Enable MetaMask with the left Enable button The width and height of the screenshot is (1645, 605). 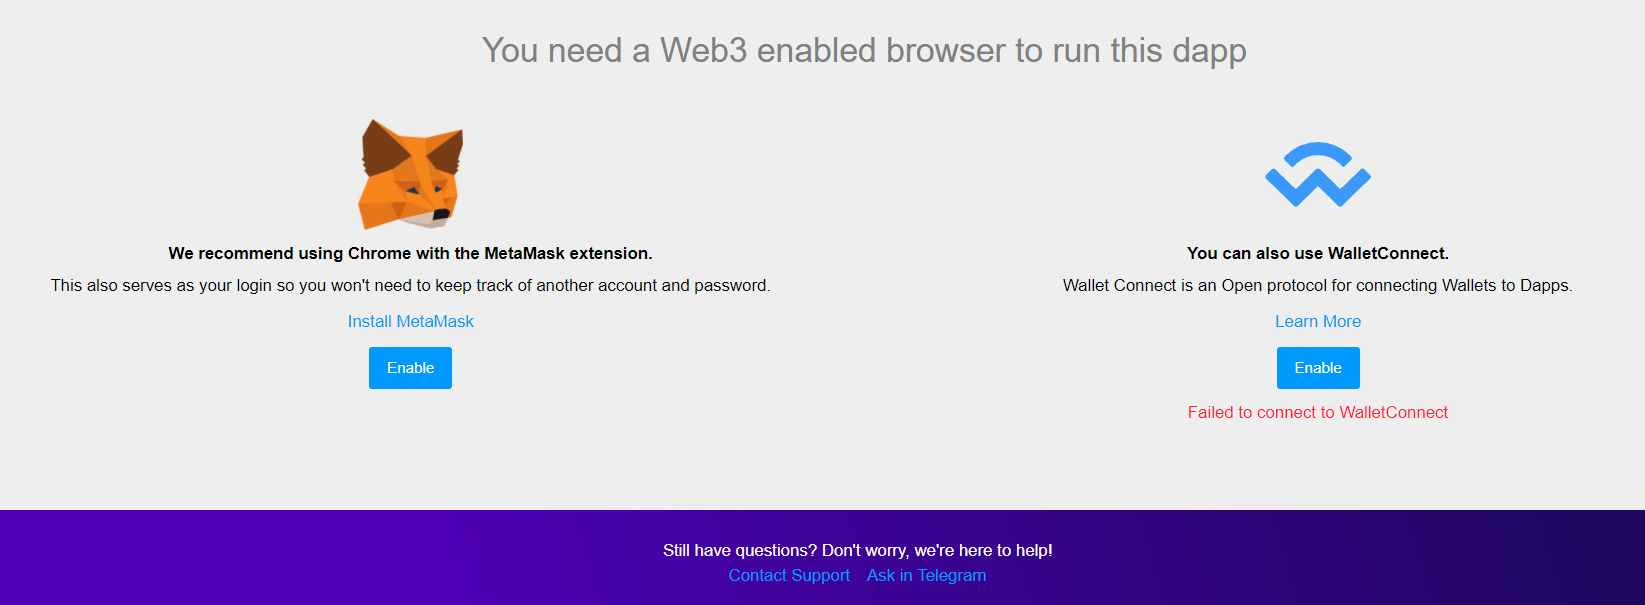410,368
